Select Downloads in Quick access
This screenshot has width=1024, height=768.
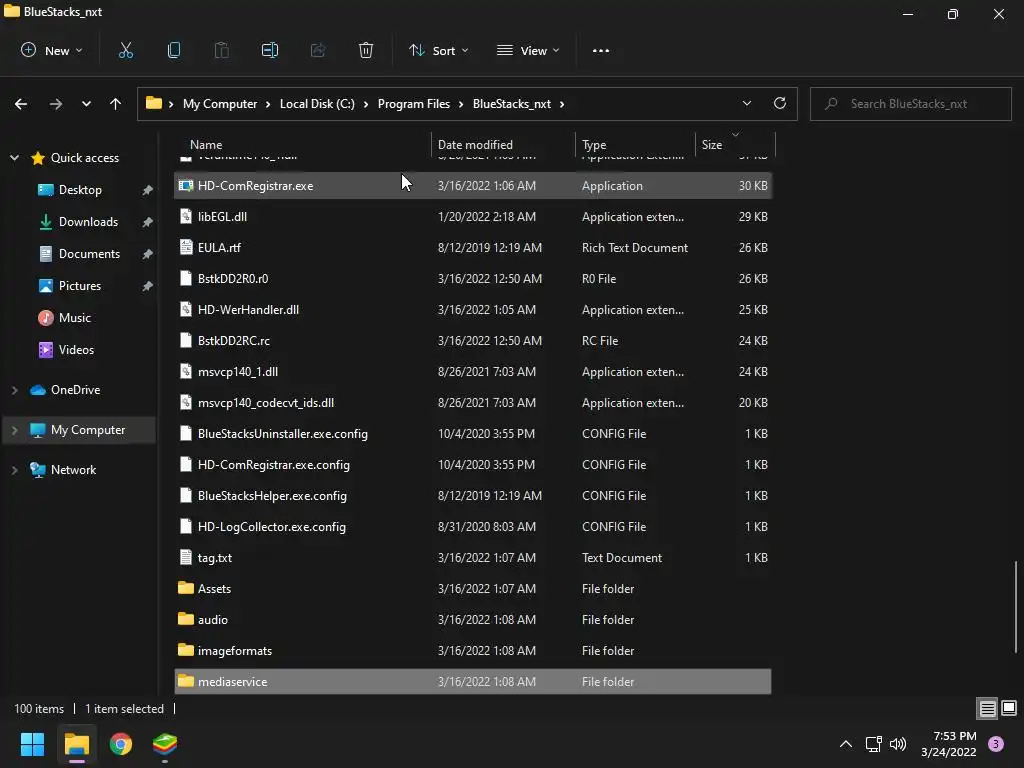click(88, 221)
